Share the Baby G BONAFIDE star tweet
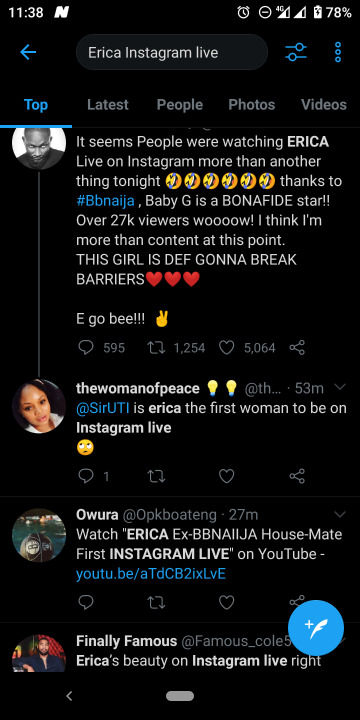The image size is (360, 720). (x=297, y=348)
